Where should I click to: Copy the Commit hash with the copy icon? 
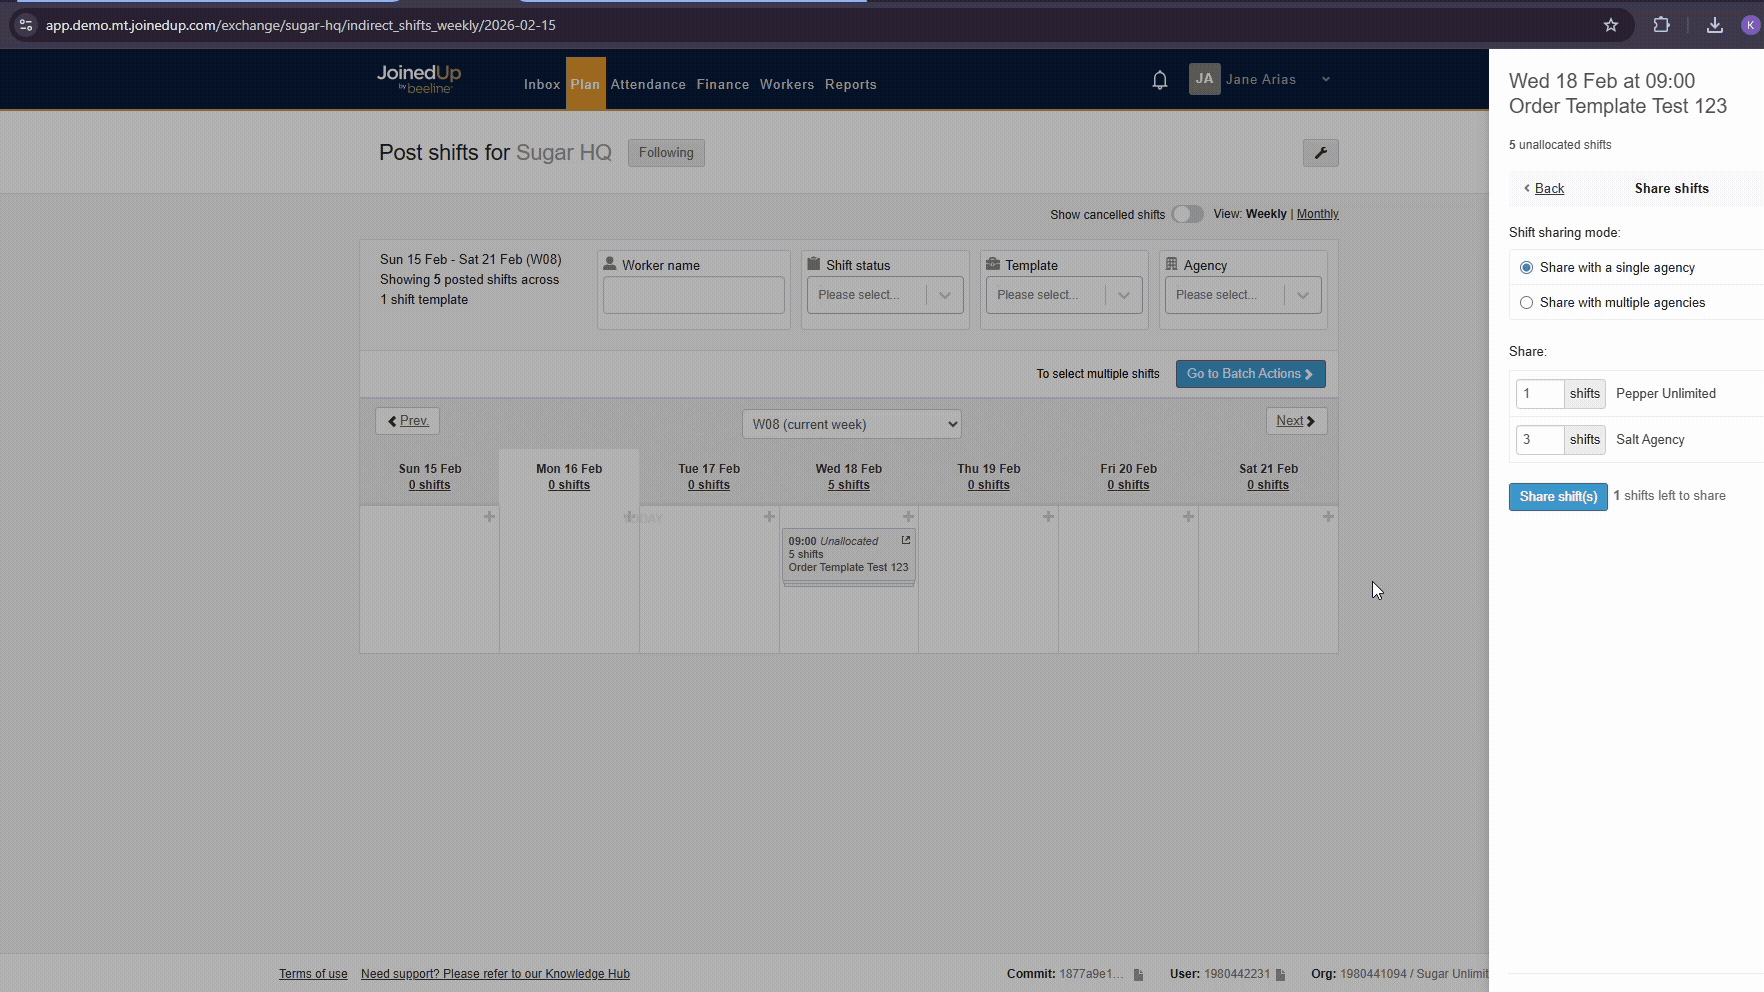coord(1138,974)
